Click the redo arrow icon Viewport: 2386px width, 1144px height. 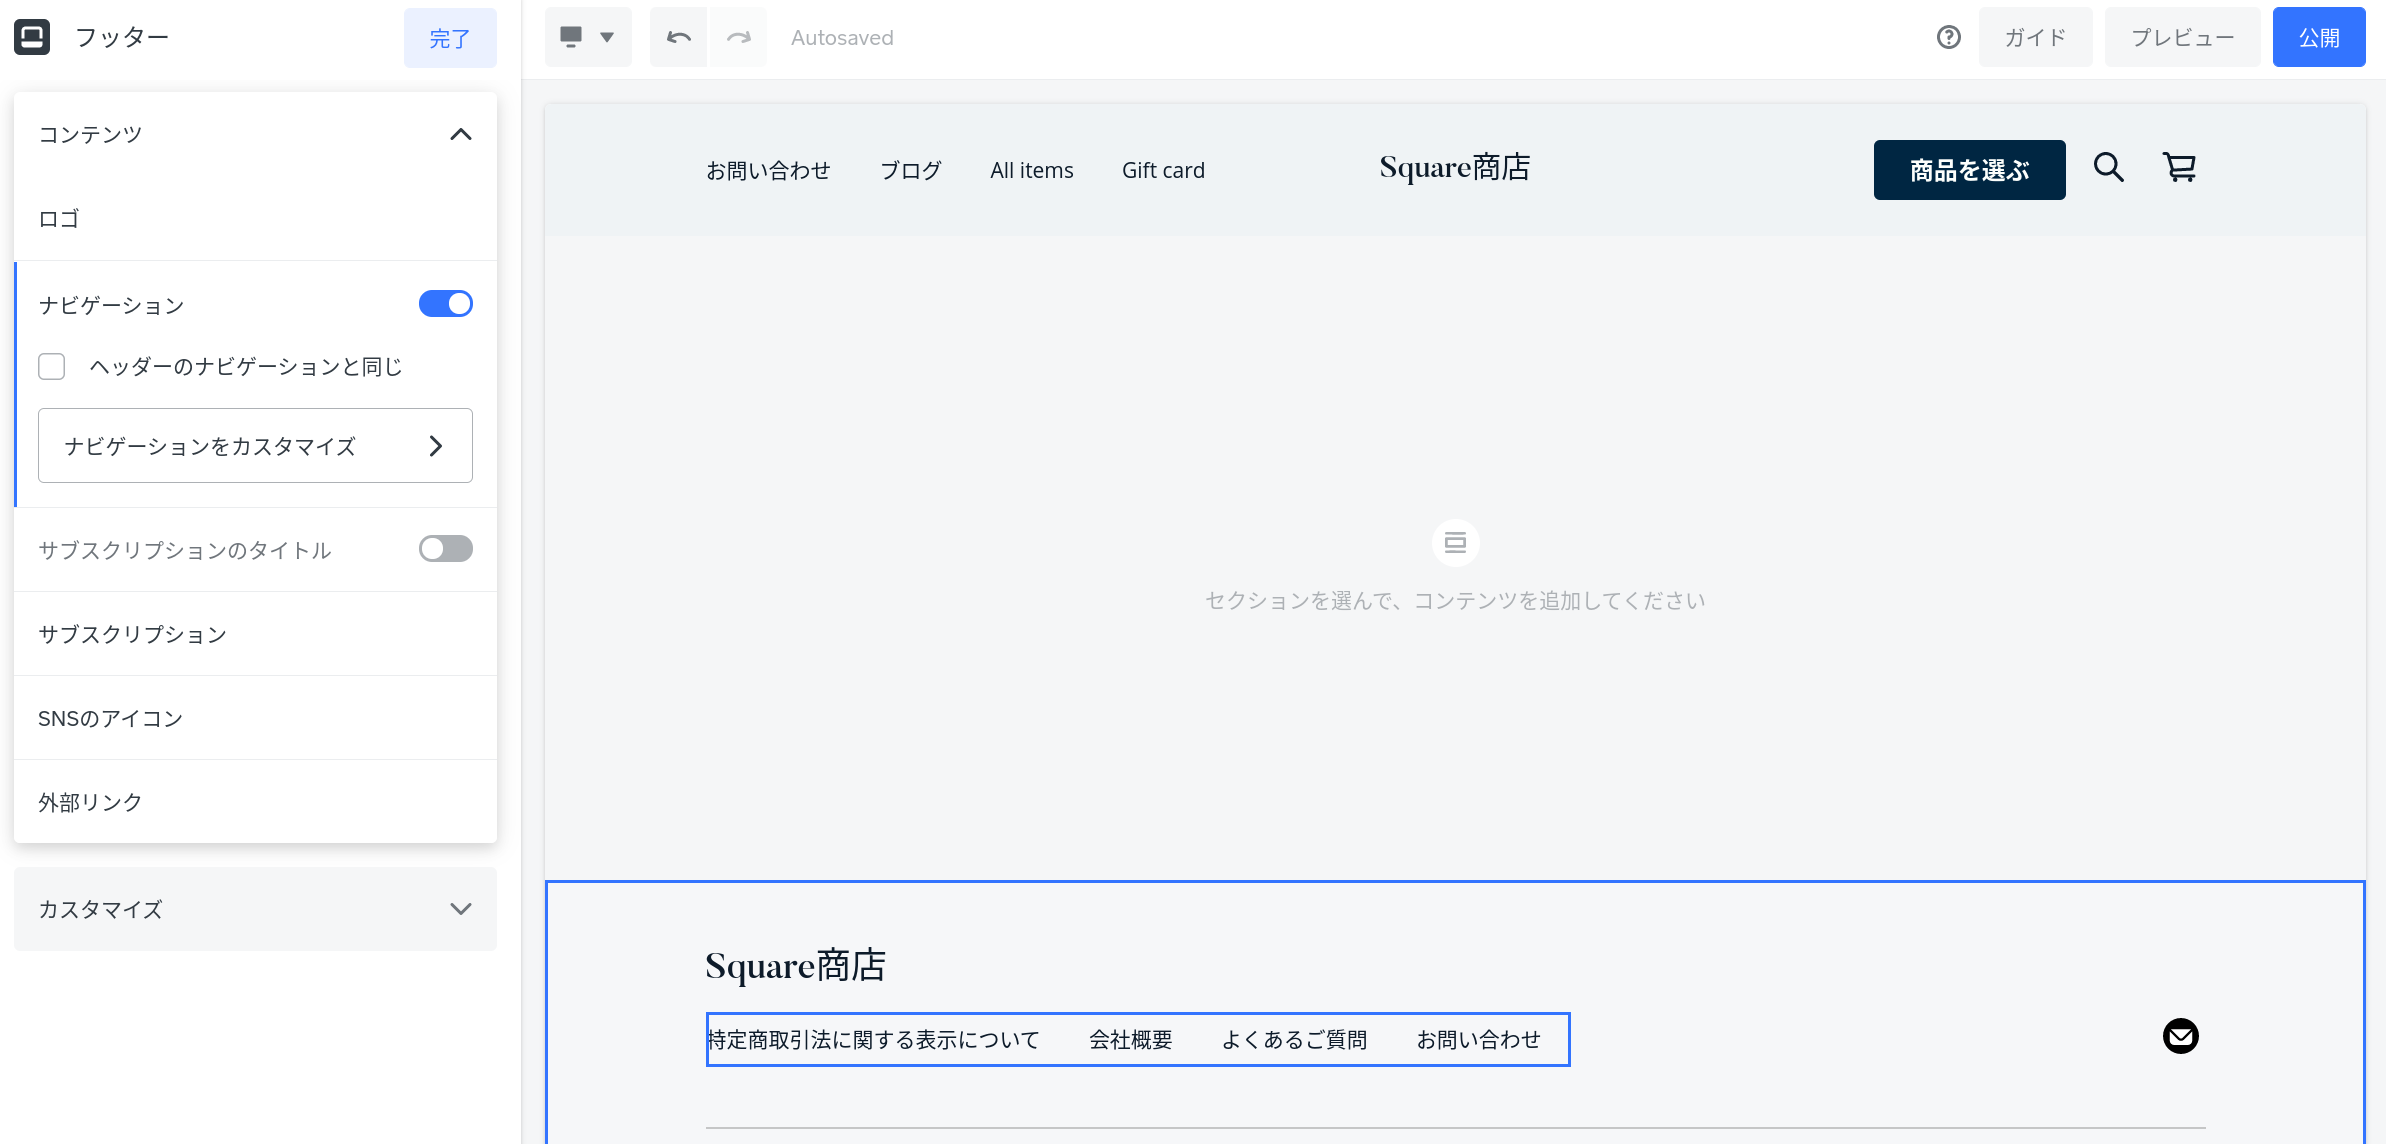click(x=738, y=37)
